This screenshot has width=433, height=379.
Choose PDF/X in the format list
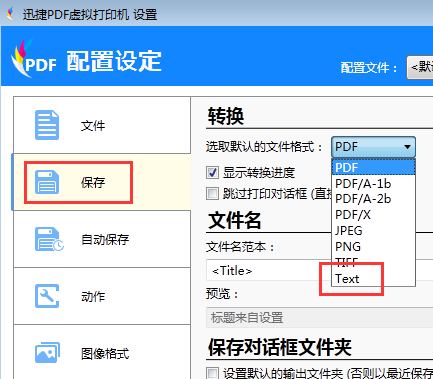pos(373,215)
